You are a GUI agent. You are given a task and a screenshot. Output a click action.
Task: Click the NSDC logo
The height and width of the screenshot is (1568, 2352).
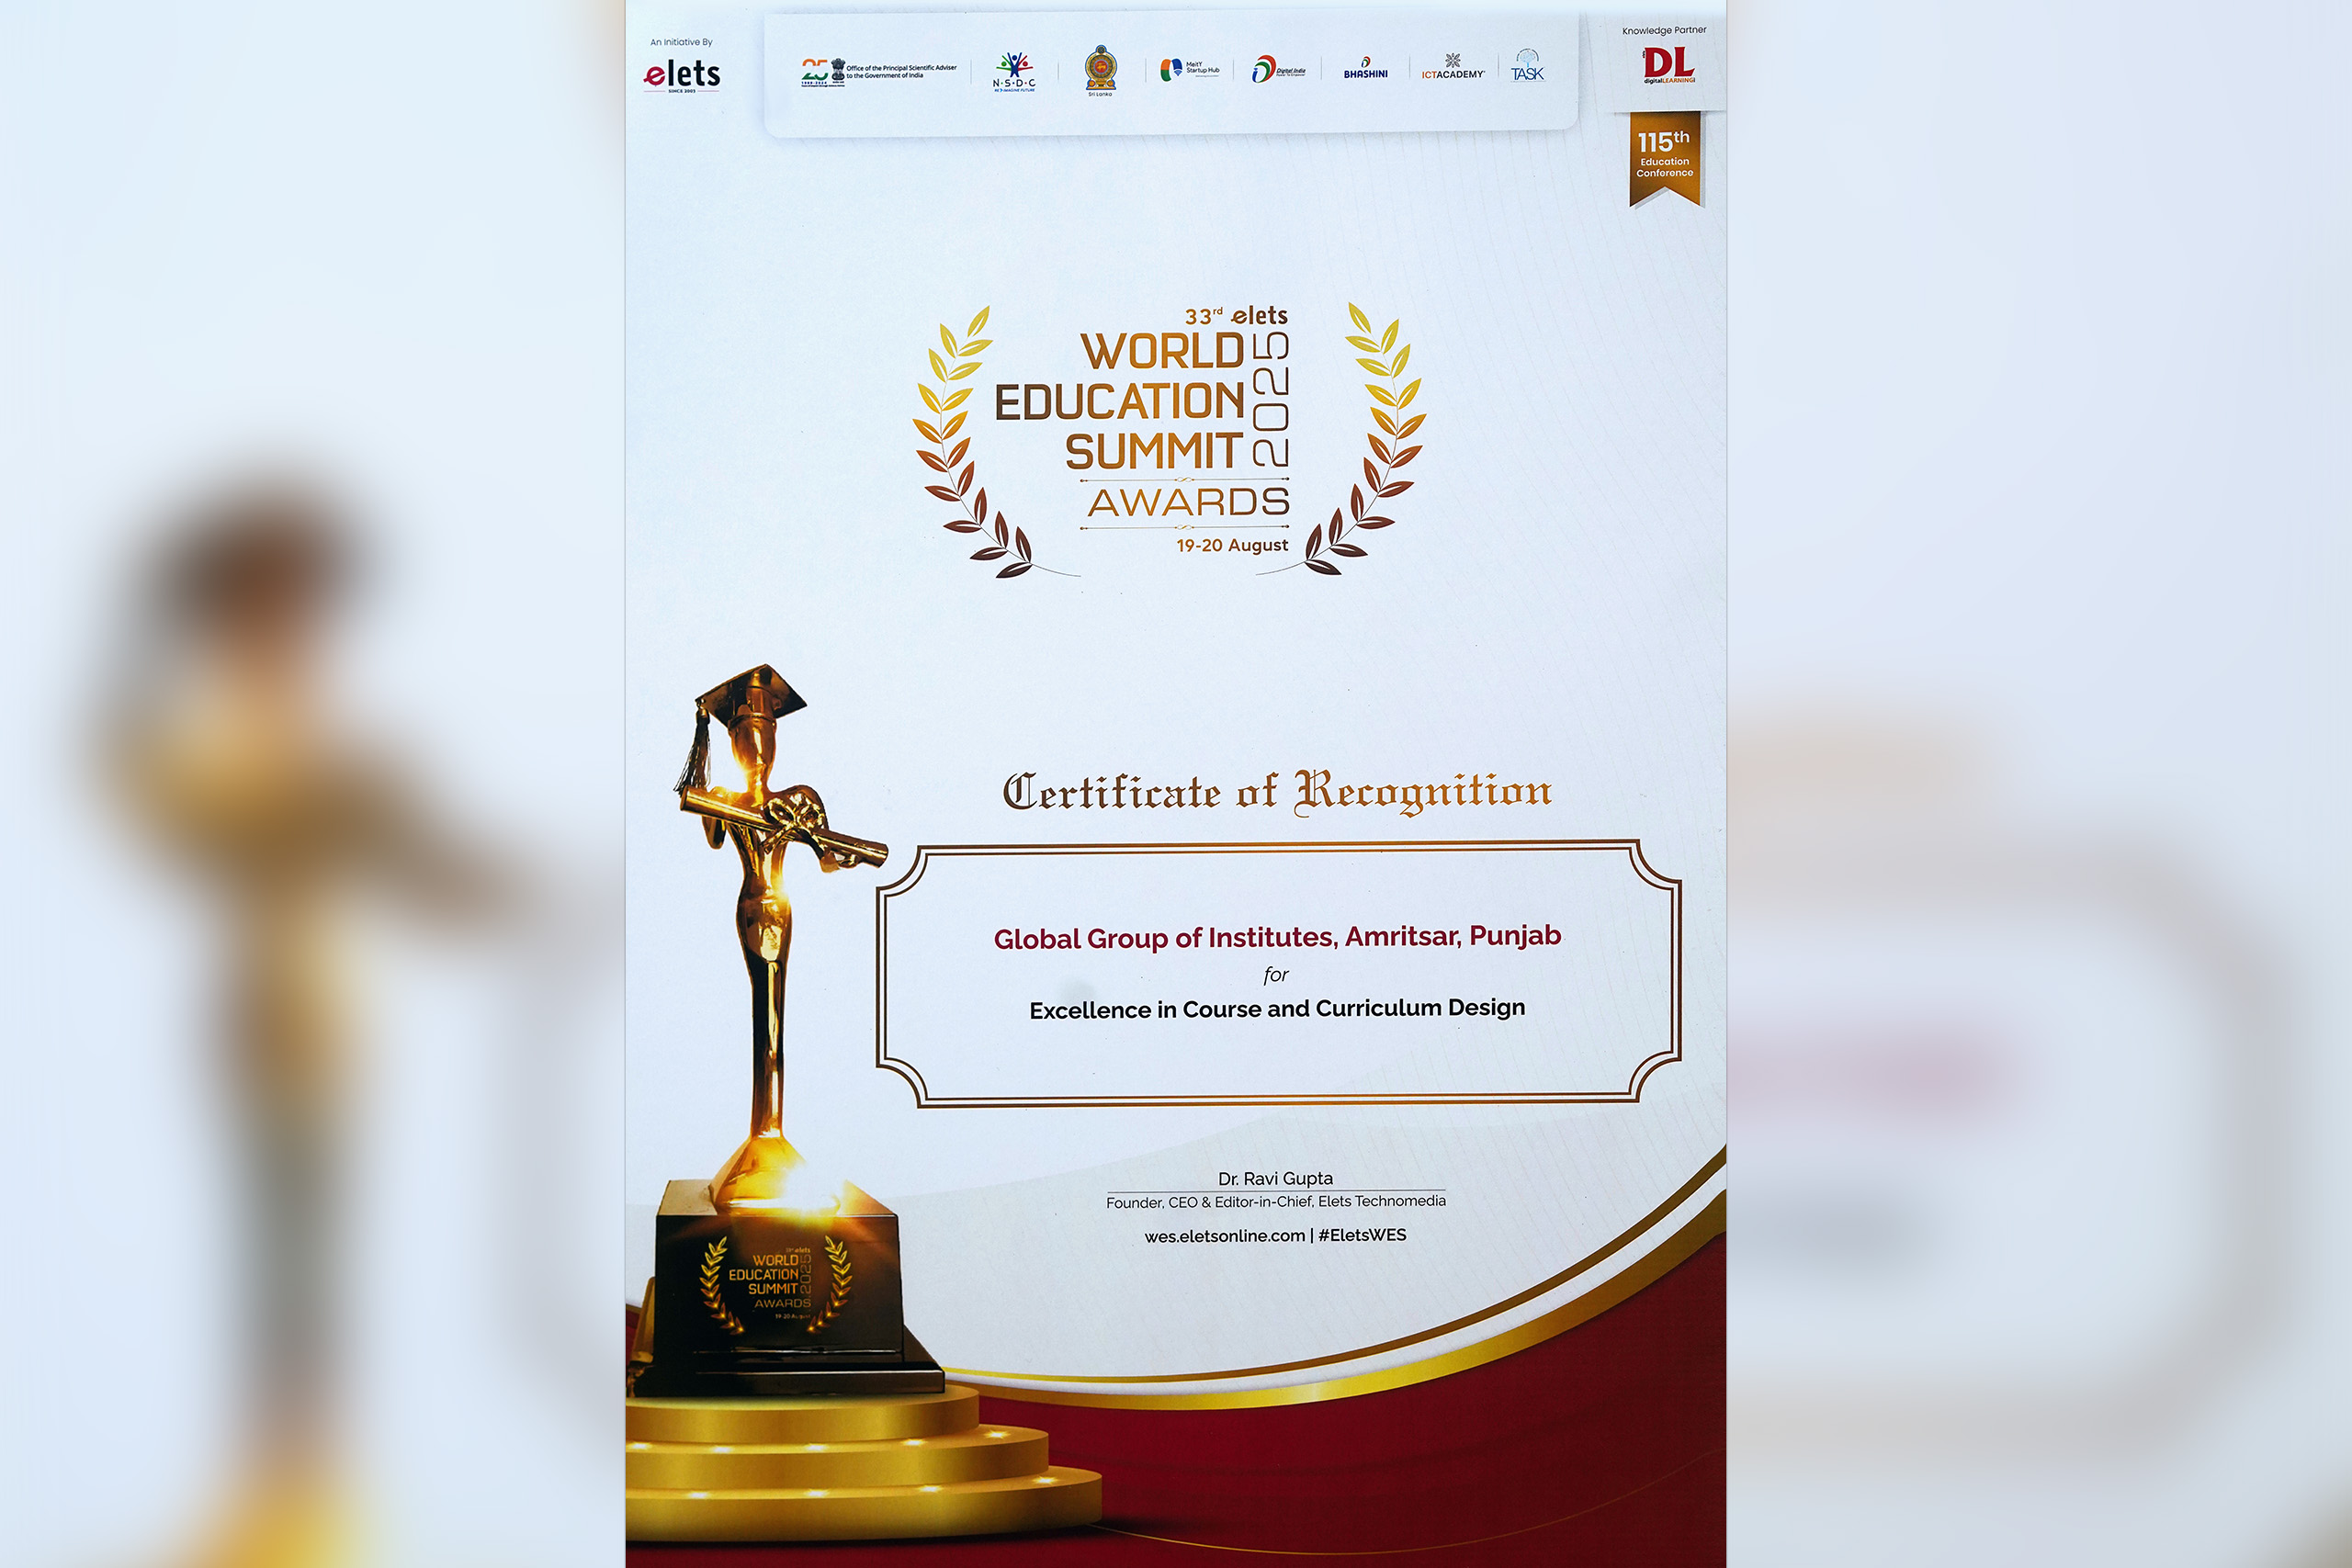coord(1013,71)
